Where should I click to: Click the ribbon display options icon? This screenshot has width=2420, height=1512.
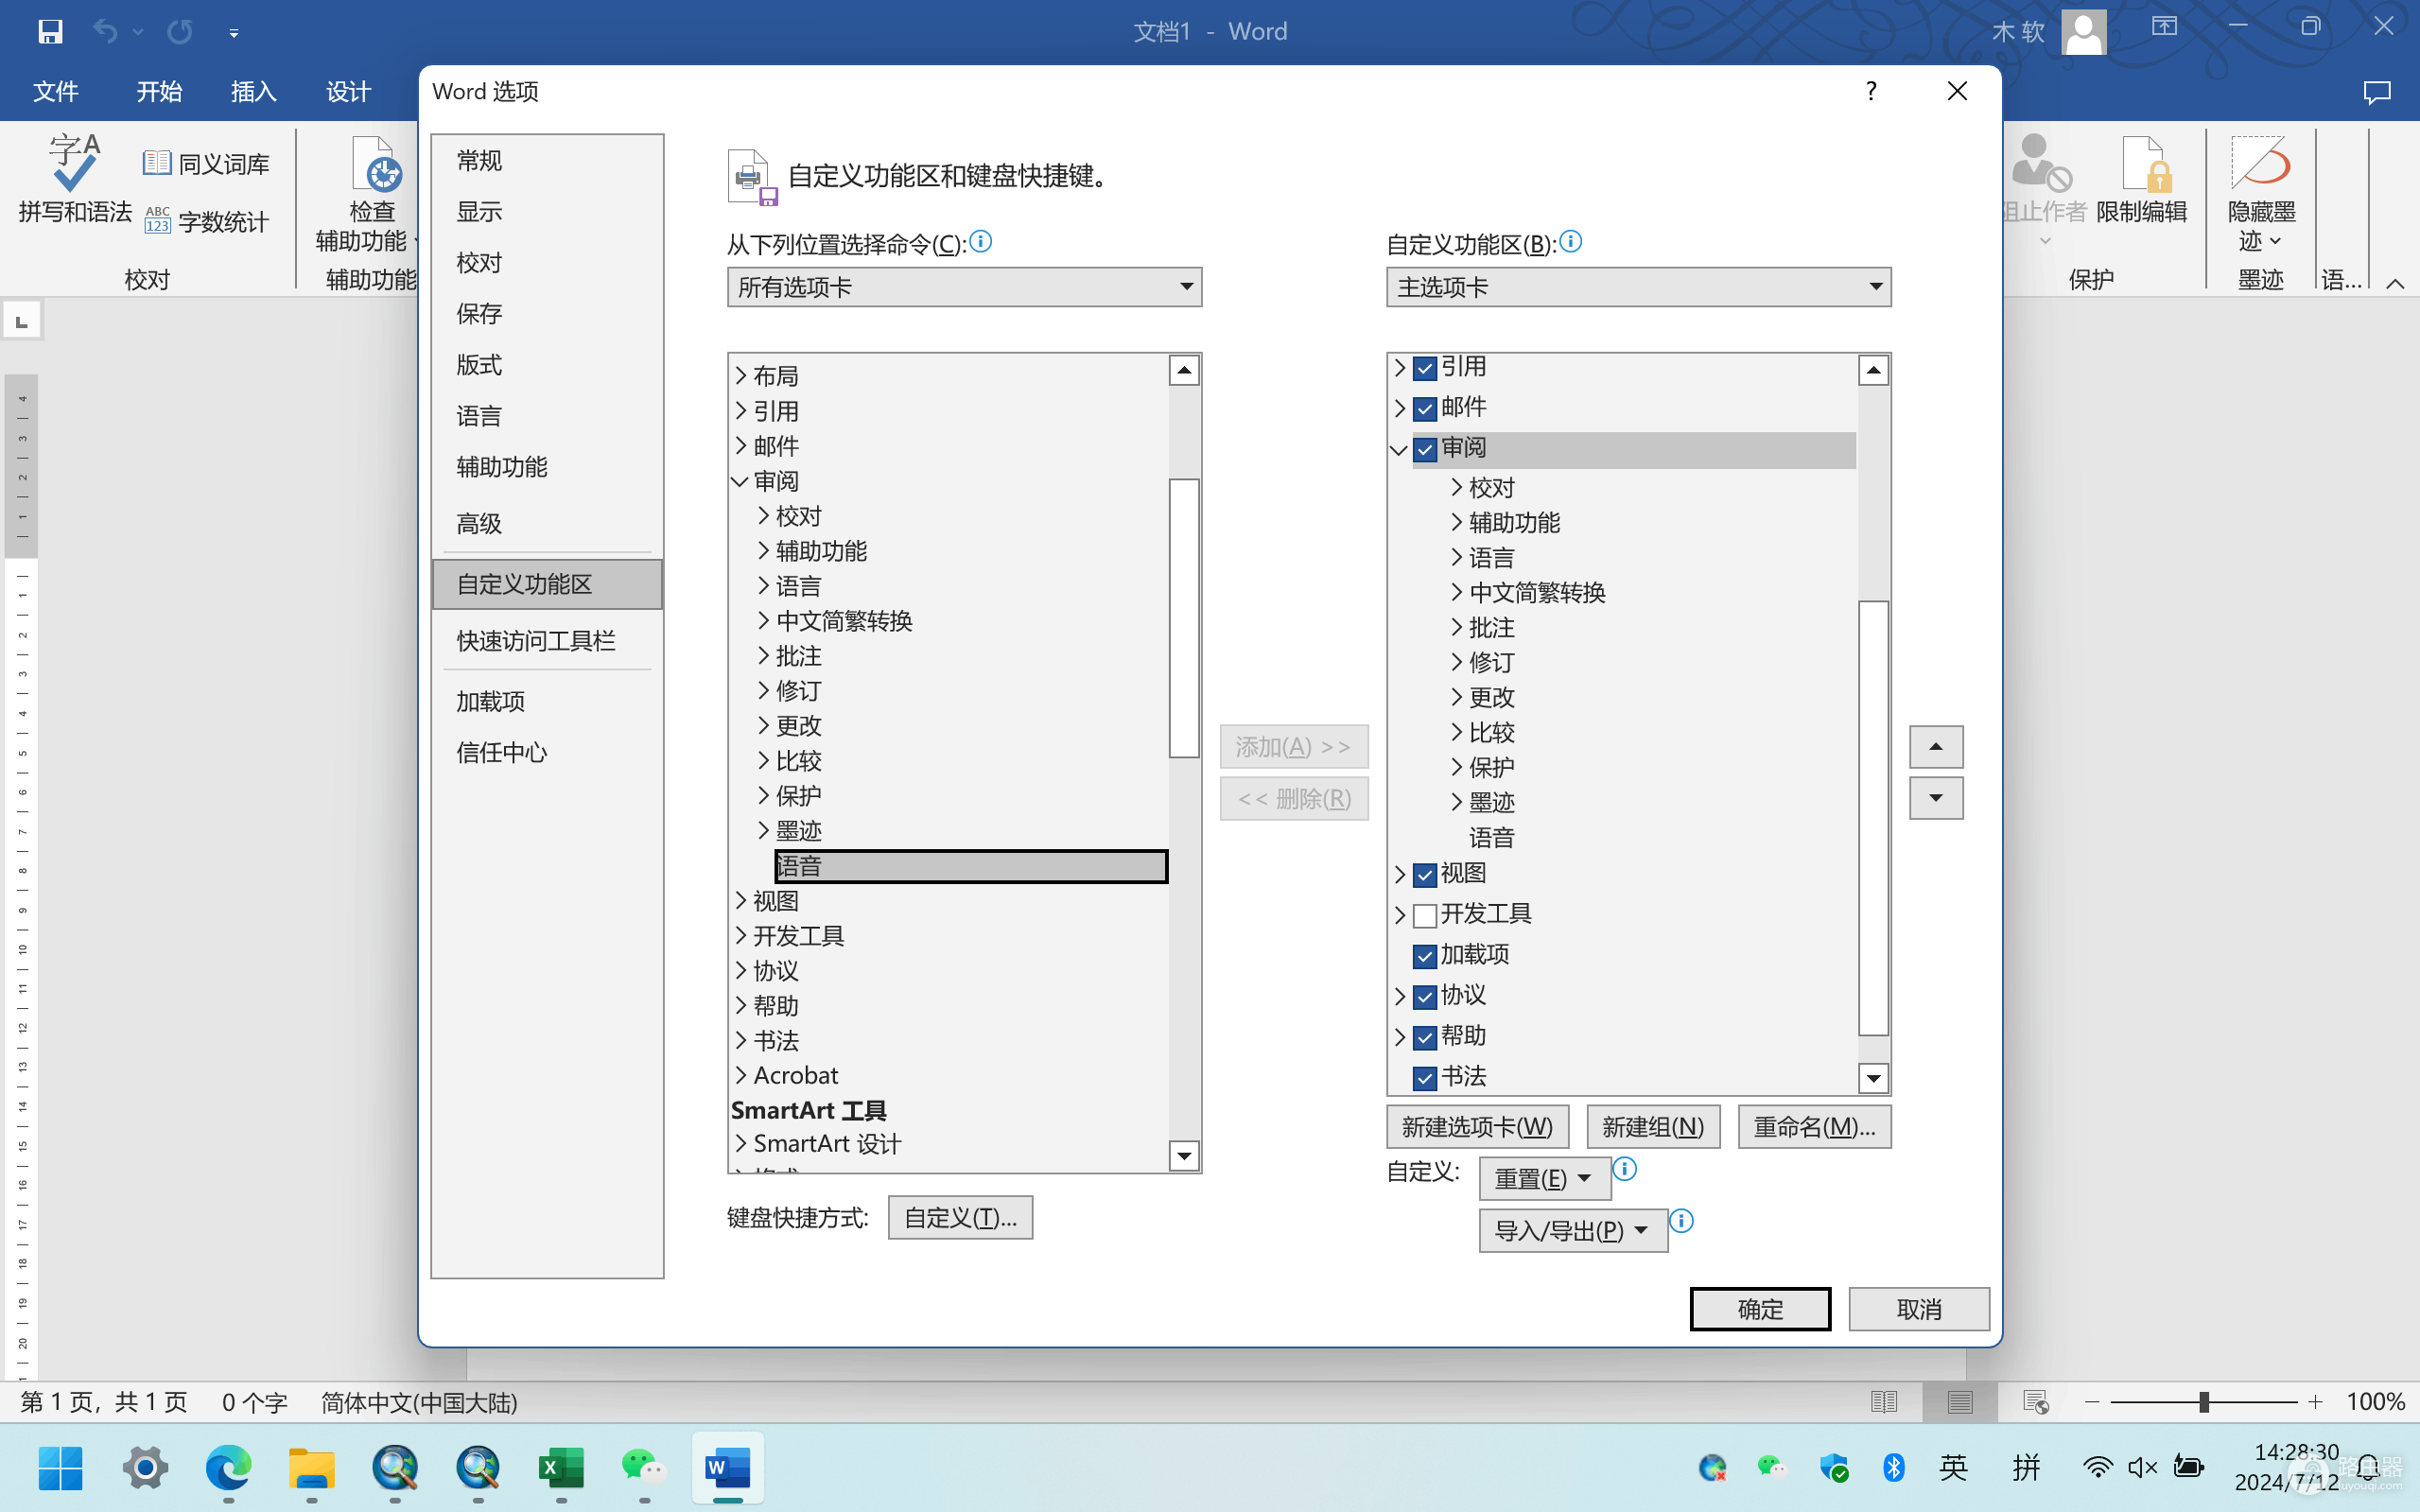click(x=2165, y=27)
